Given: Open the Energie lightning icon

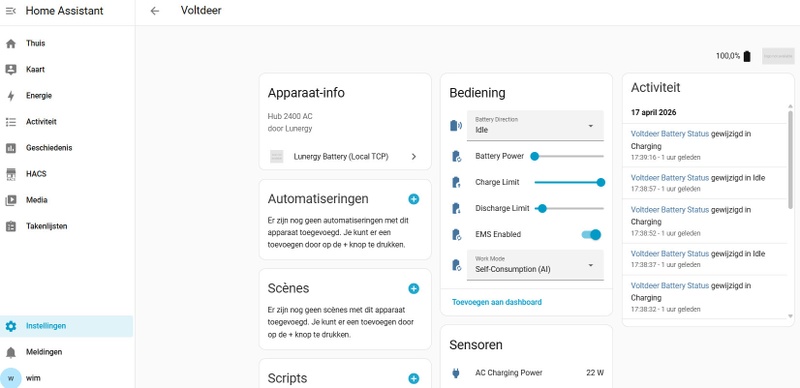Looking at the screenshot, I should pyautogui.click(x=11, y=95).
